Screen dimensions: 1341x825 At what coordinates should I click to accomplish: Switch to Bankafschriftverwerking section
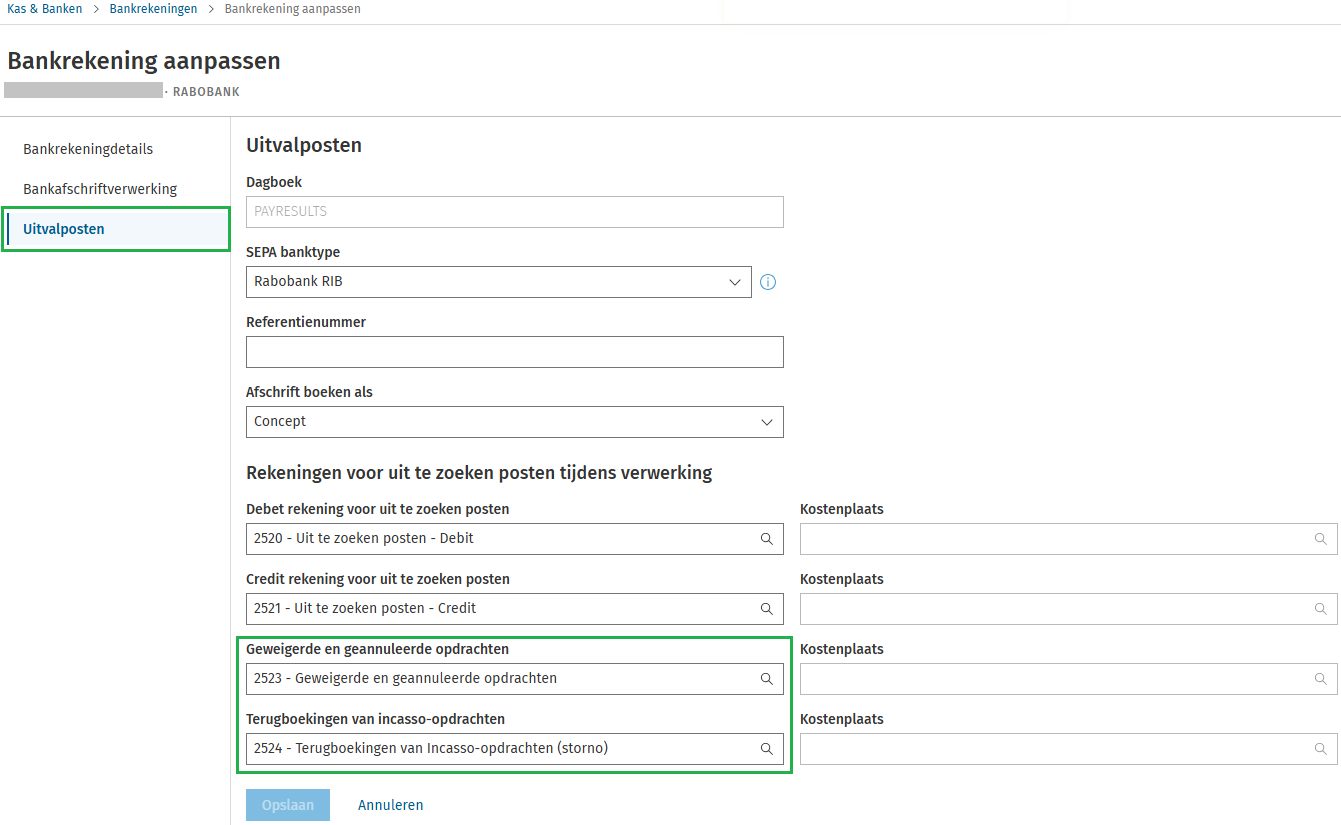pyautogui.click(x=100, y=189)
